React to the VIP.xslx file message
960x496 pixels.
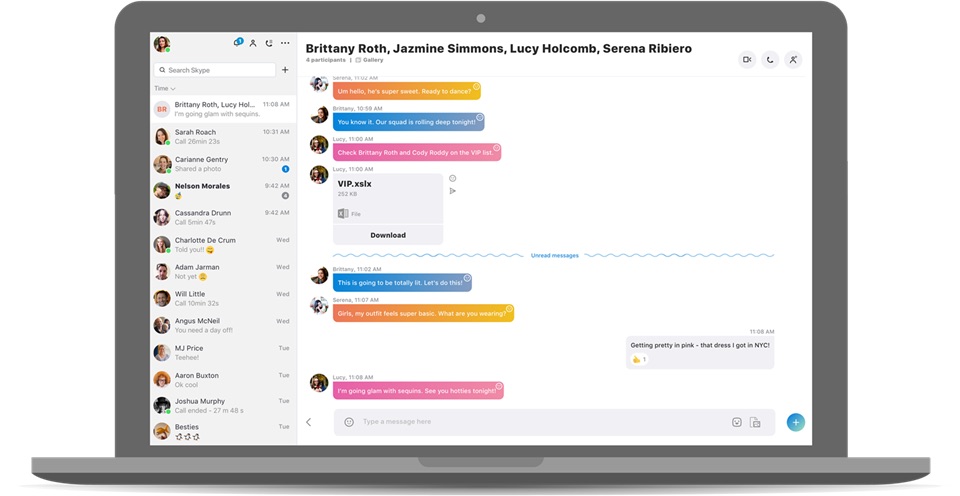click(x=452, y=178)
